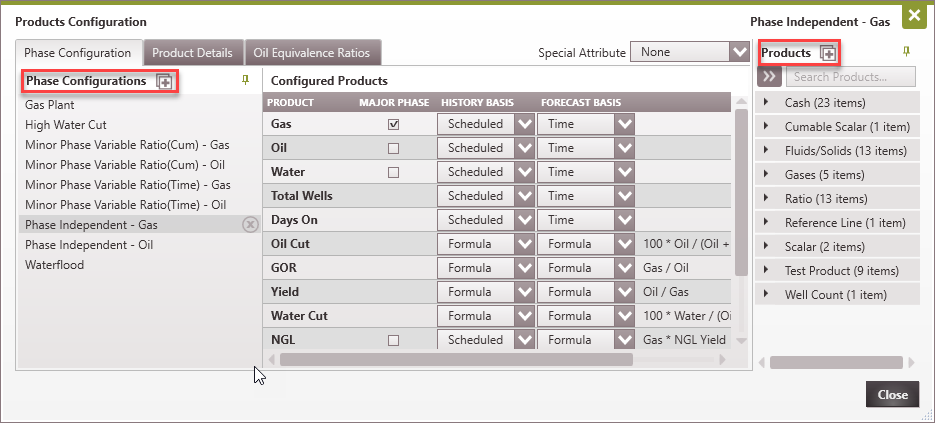
Task: Click the scroll-down arrow of Configured Products
Action: point(741,341)
